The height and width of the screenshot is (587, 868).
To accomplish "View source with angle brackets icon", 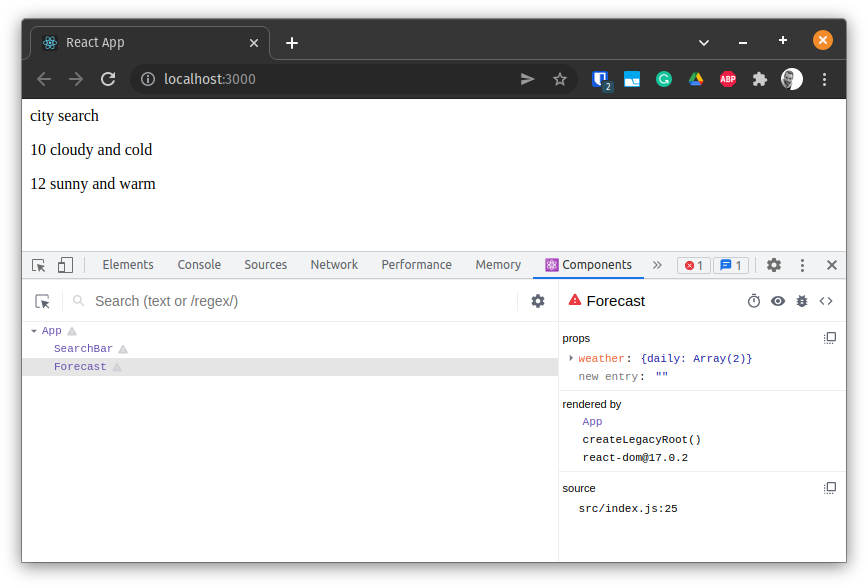I will click(826, 301).
